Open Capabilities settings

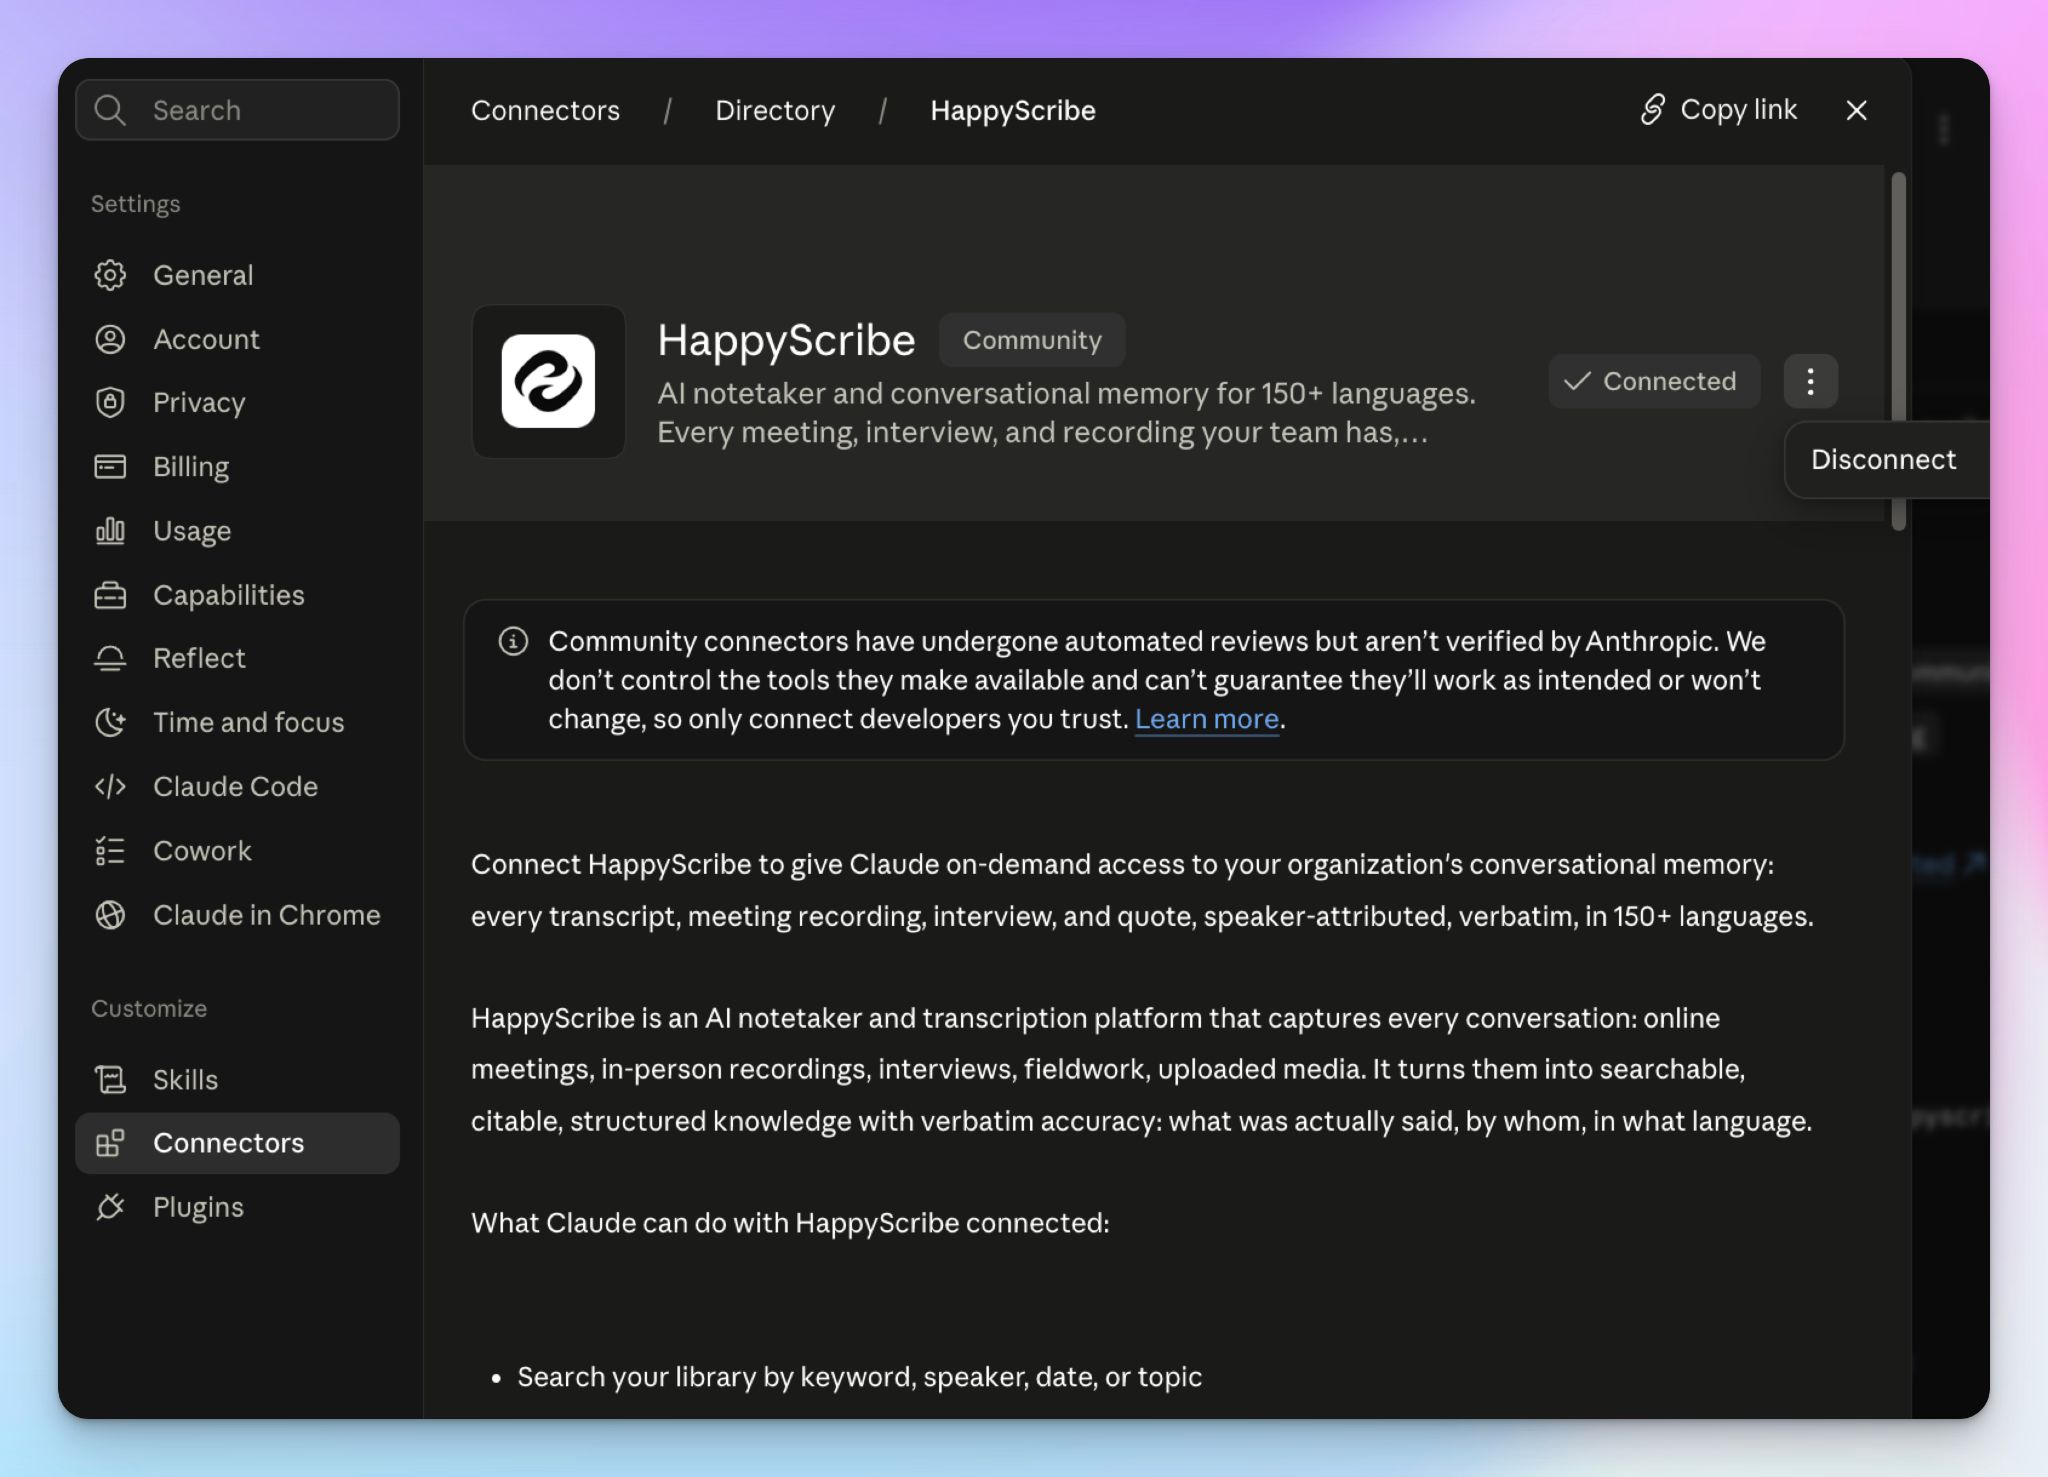point(237,595)
